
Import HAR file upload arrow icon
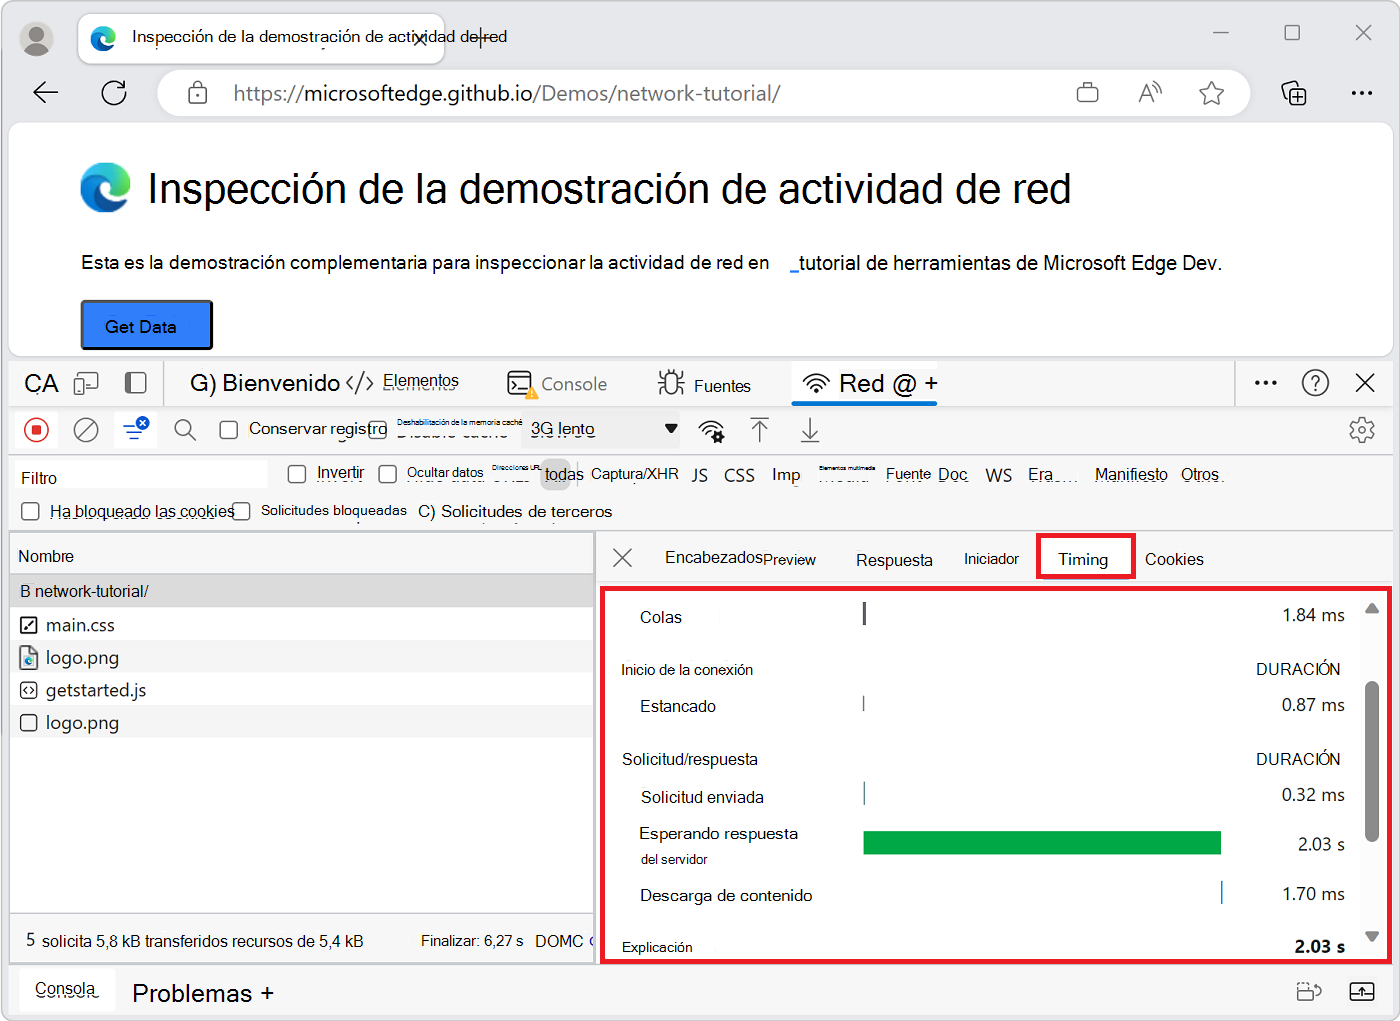(x=760, y=430)
